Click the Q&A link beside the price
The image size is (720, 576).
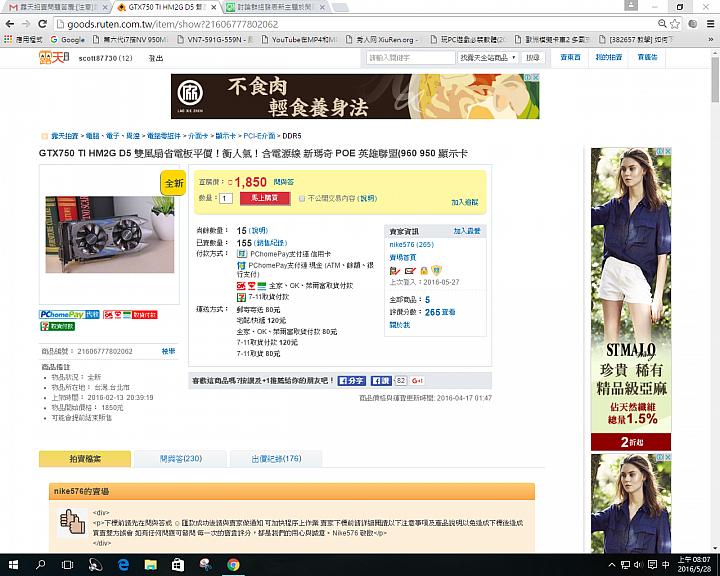click(284, 182)
